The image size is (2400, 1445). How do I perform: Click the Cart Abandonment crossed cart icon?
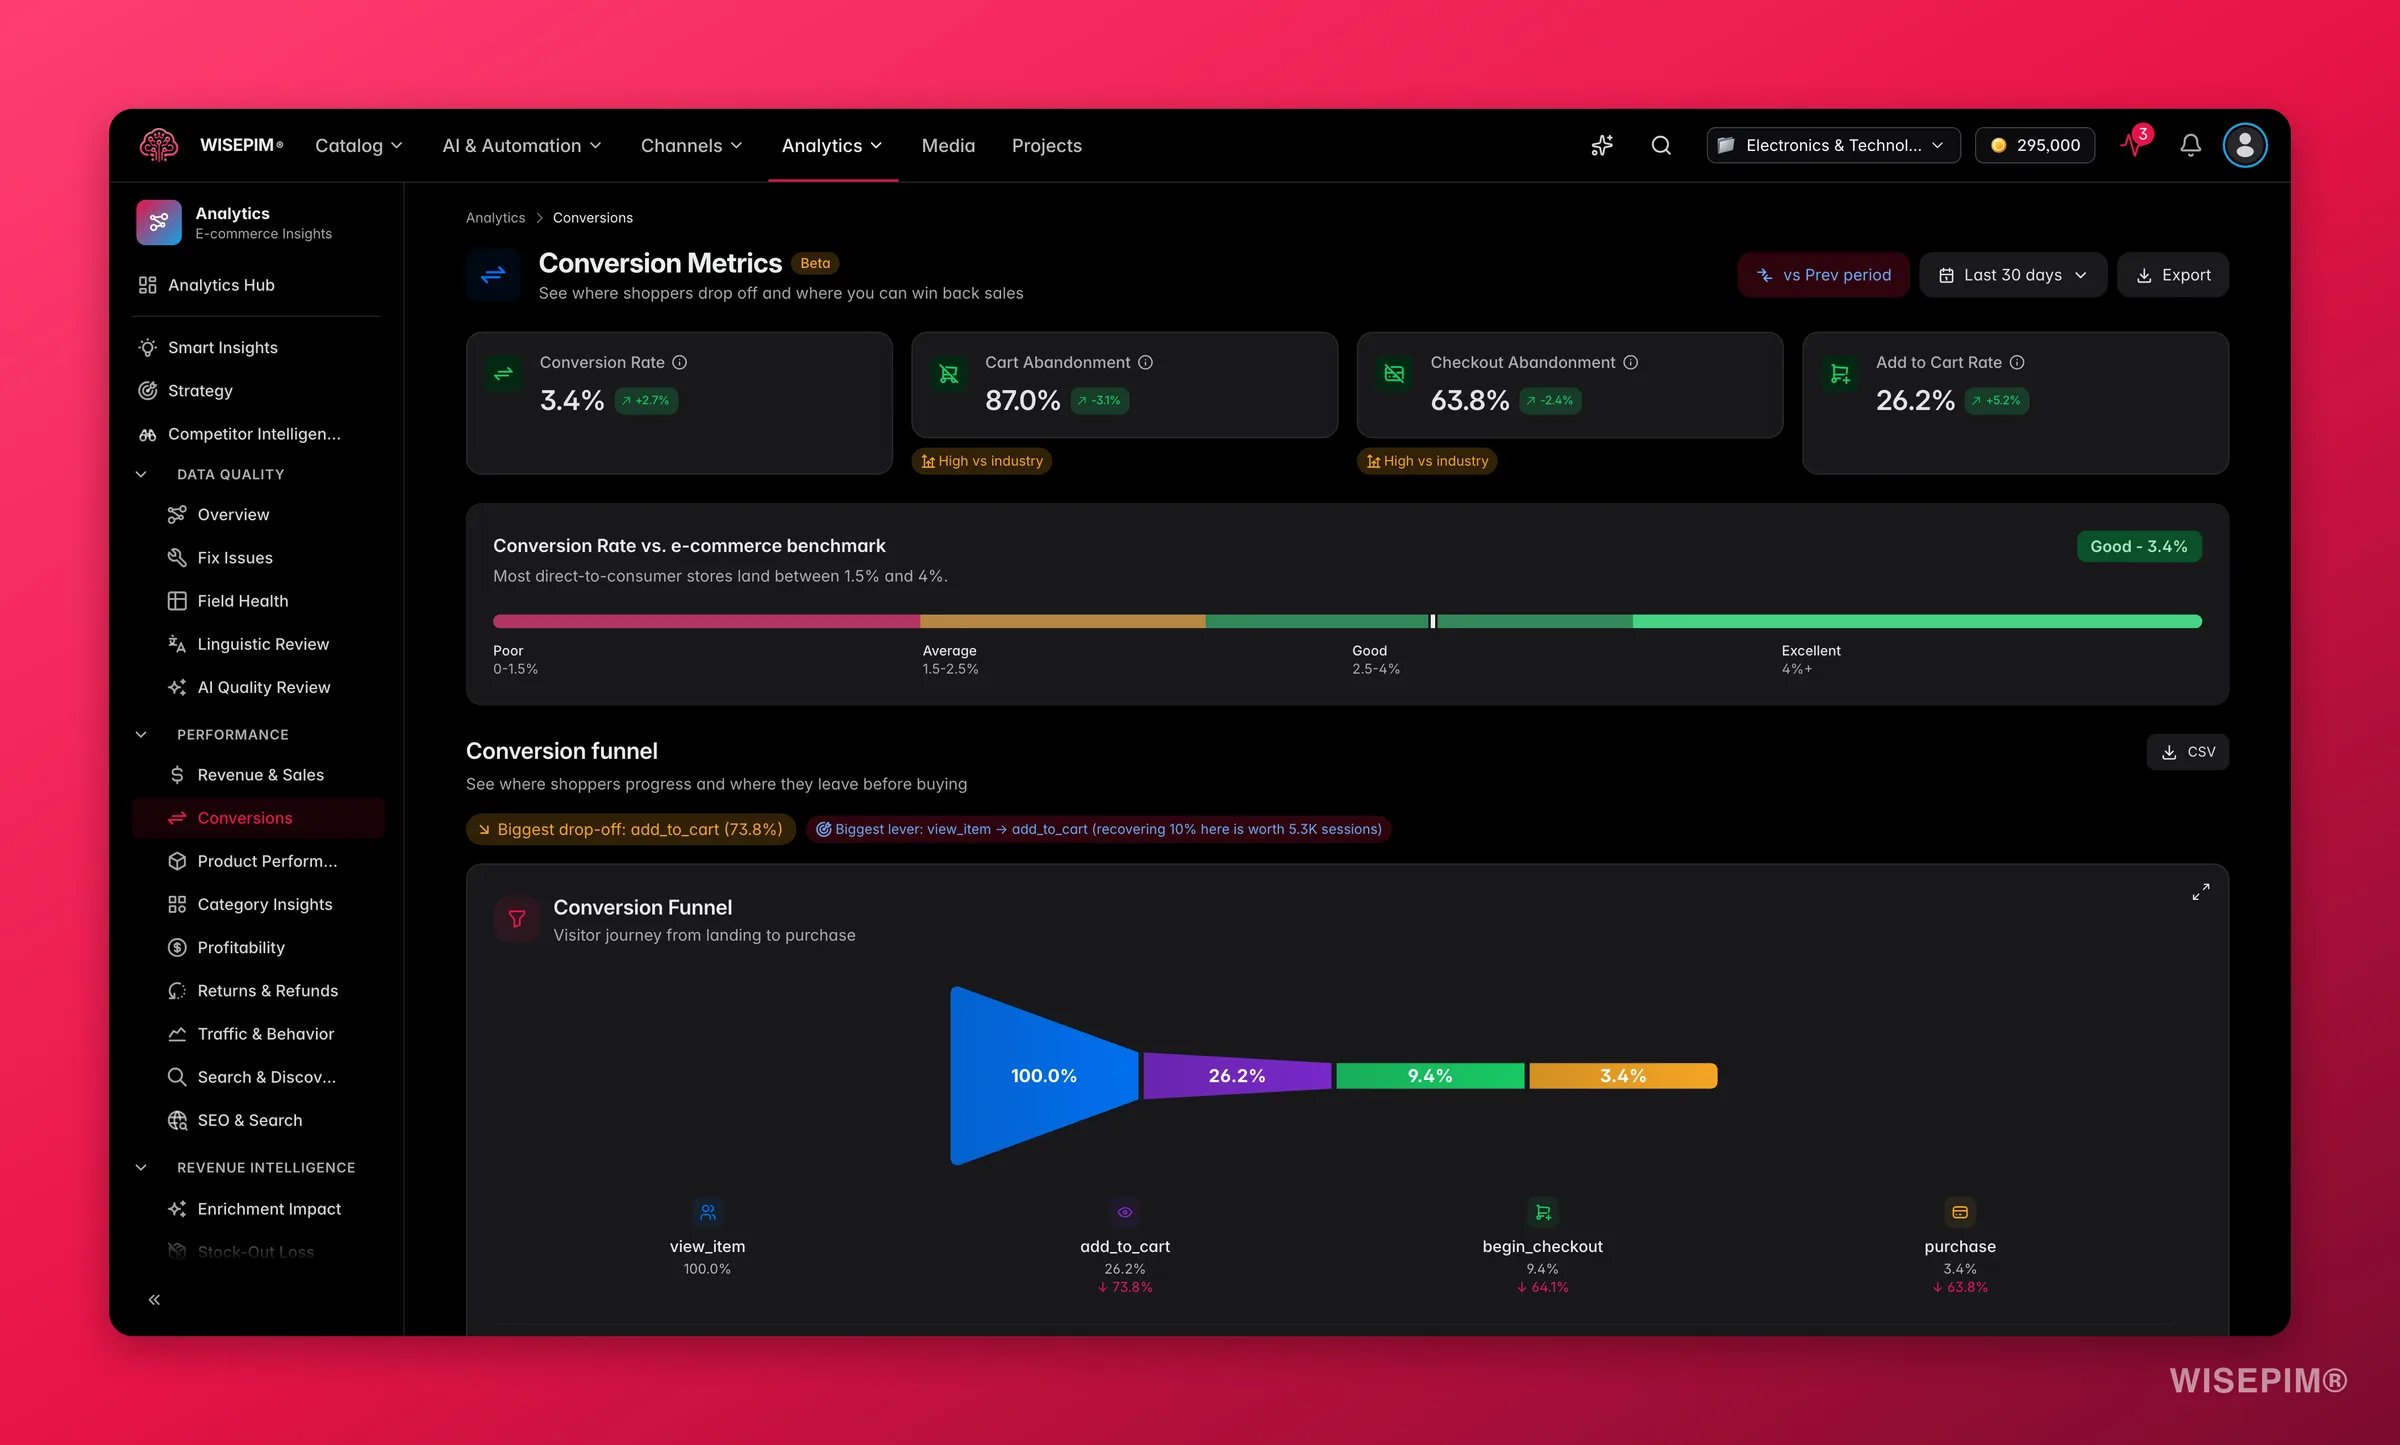coord(949,374)
